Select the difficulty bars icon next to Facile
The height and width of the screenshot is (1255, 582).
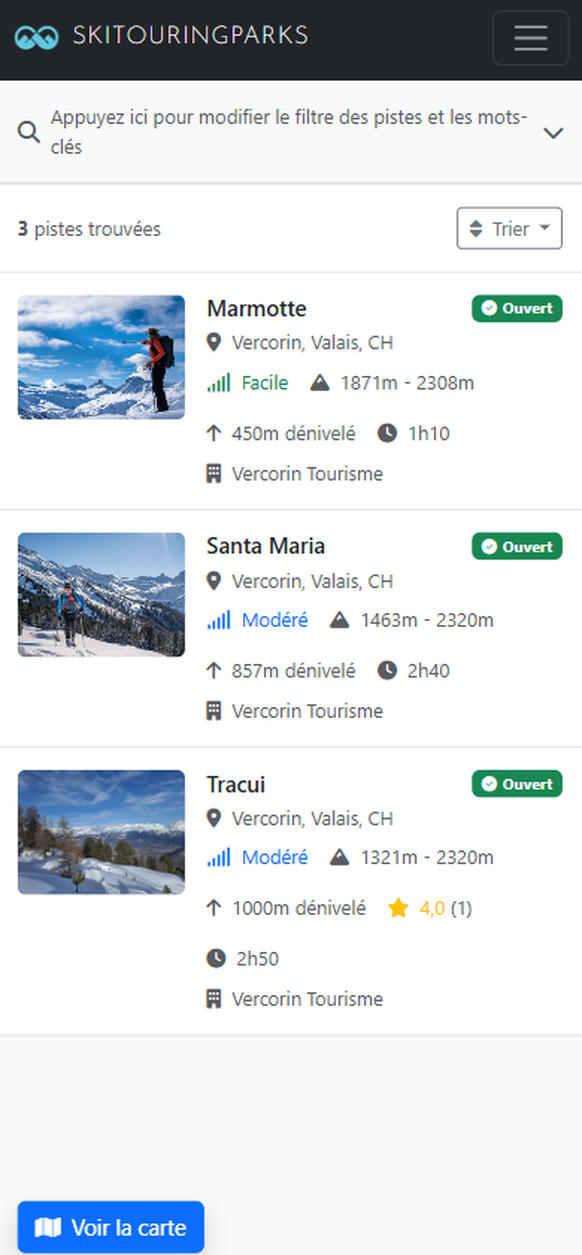pyautogui.click(x=218, y=382)
